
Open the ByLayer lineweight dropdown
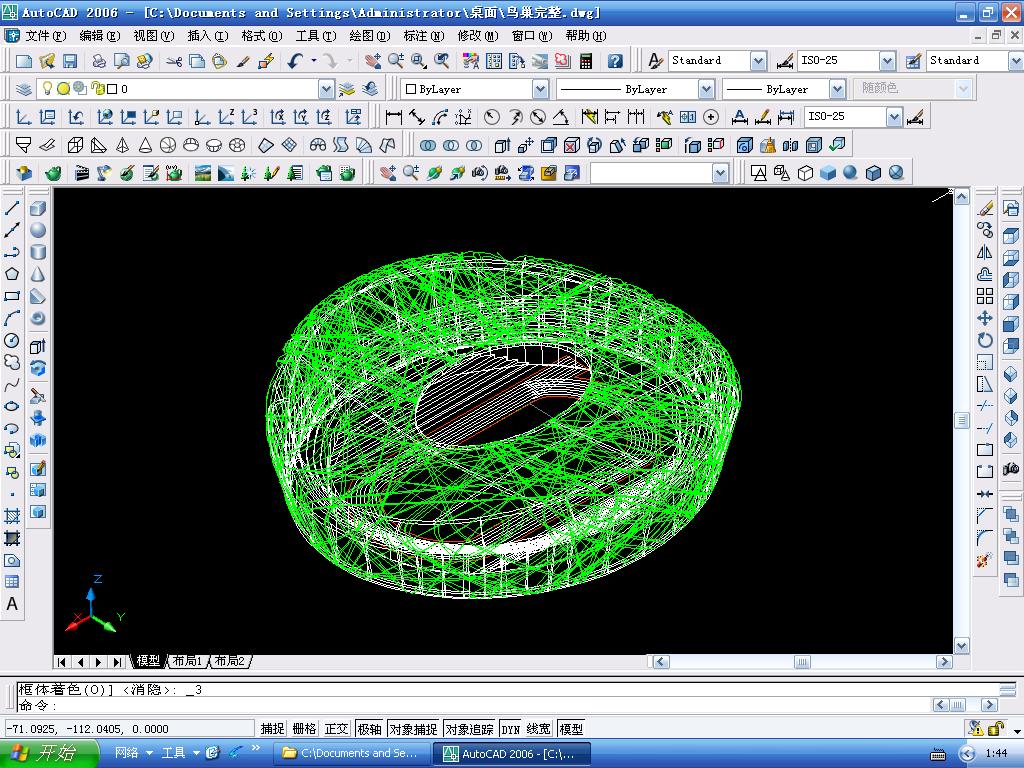pyautogui.click(x=837, y=89)
